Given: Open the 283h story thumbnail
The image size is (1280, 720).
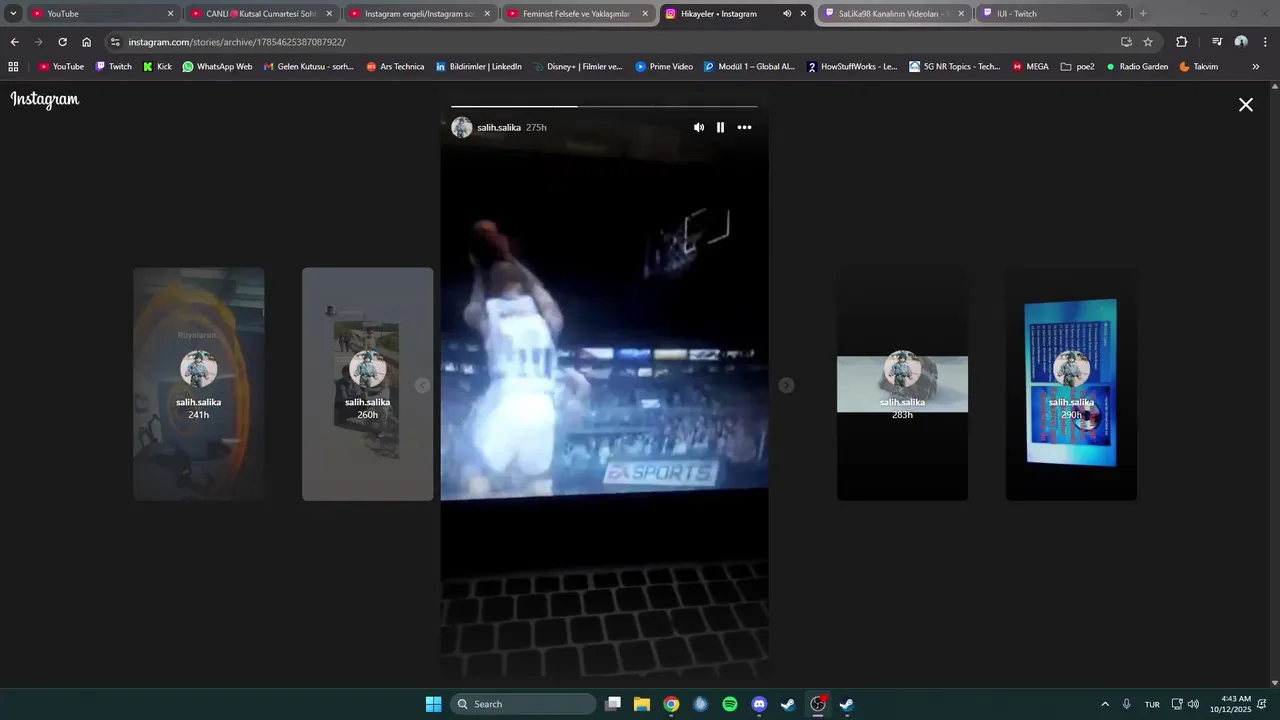Looking at the screenshot, I should click(x=902, y=384).
